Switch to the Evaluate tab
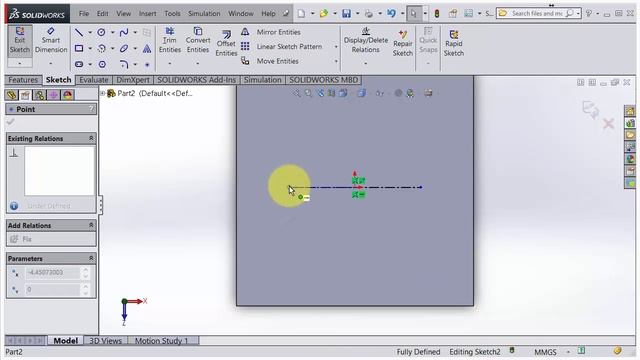This screenshot has width=640, height=360. pos(94,80)
